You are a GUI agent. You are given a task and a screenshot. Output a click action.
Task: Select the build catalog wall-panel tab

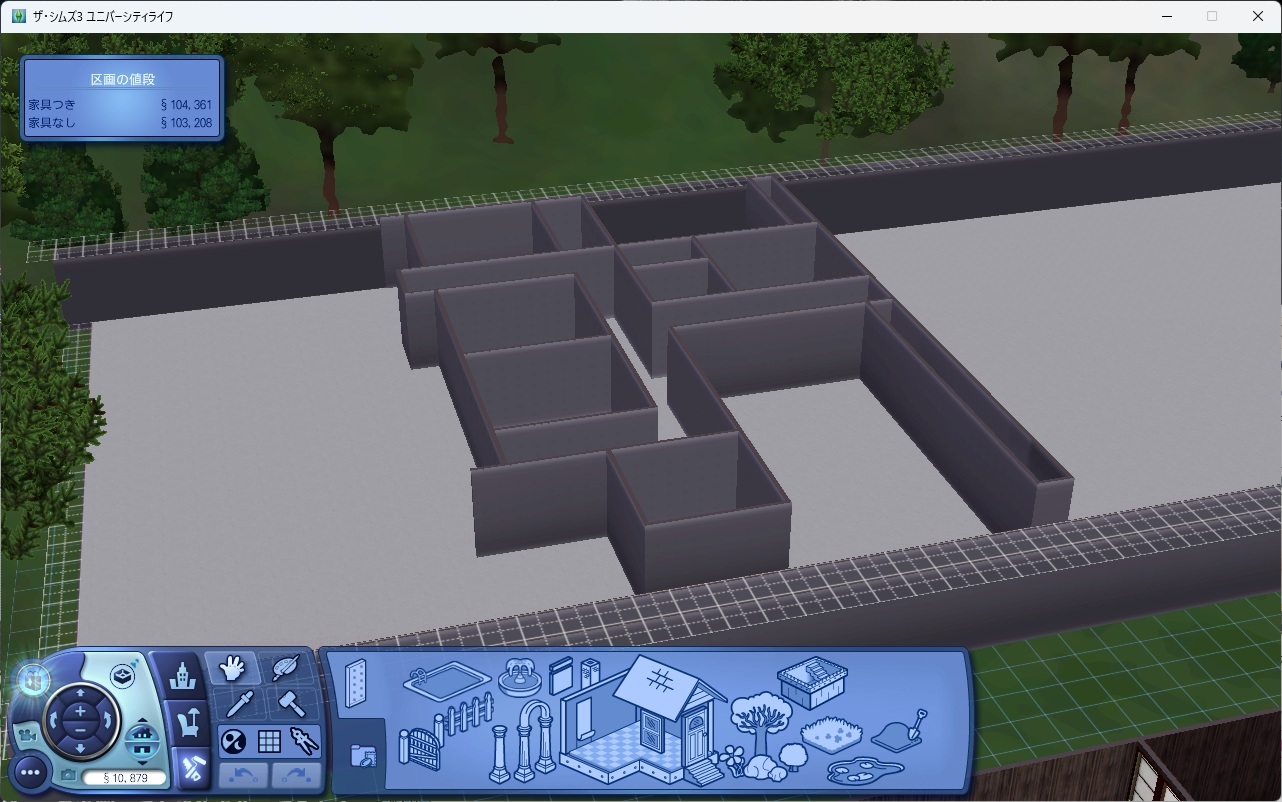[356, 684]
